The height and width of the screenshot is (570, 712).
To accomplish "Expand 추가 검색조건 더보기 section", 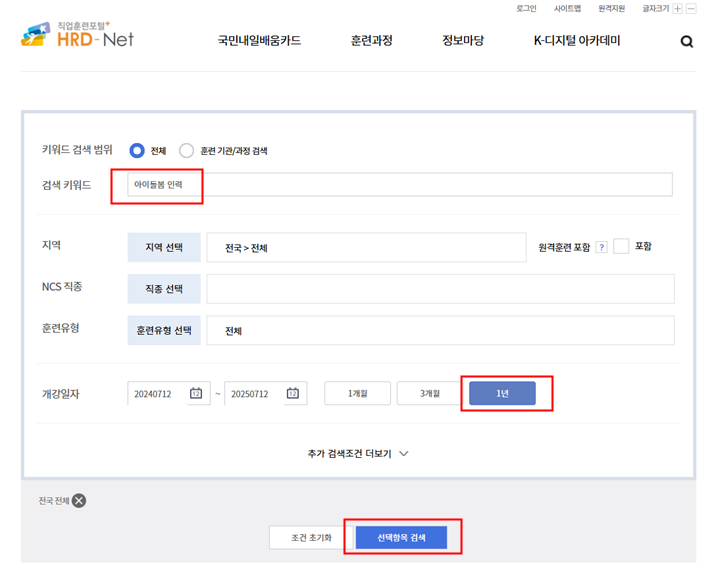I will pyautogui.click(x=358, y=453).
